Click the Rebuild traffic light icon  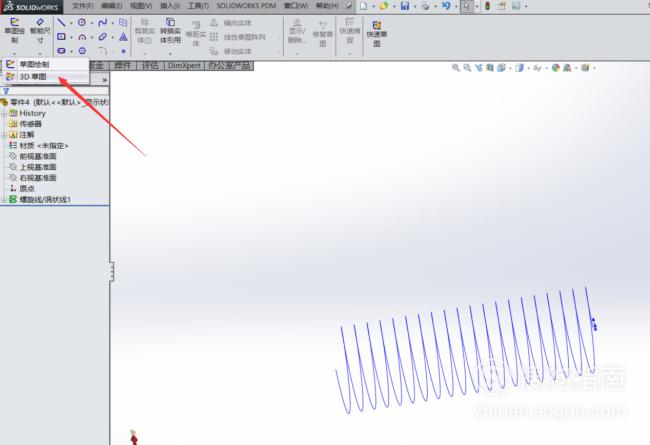488,6
